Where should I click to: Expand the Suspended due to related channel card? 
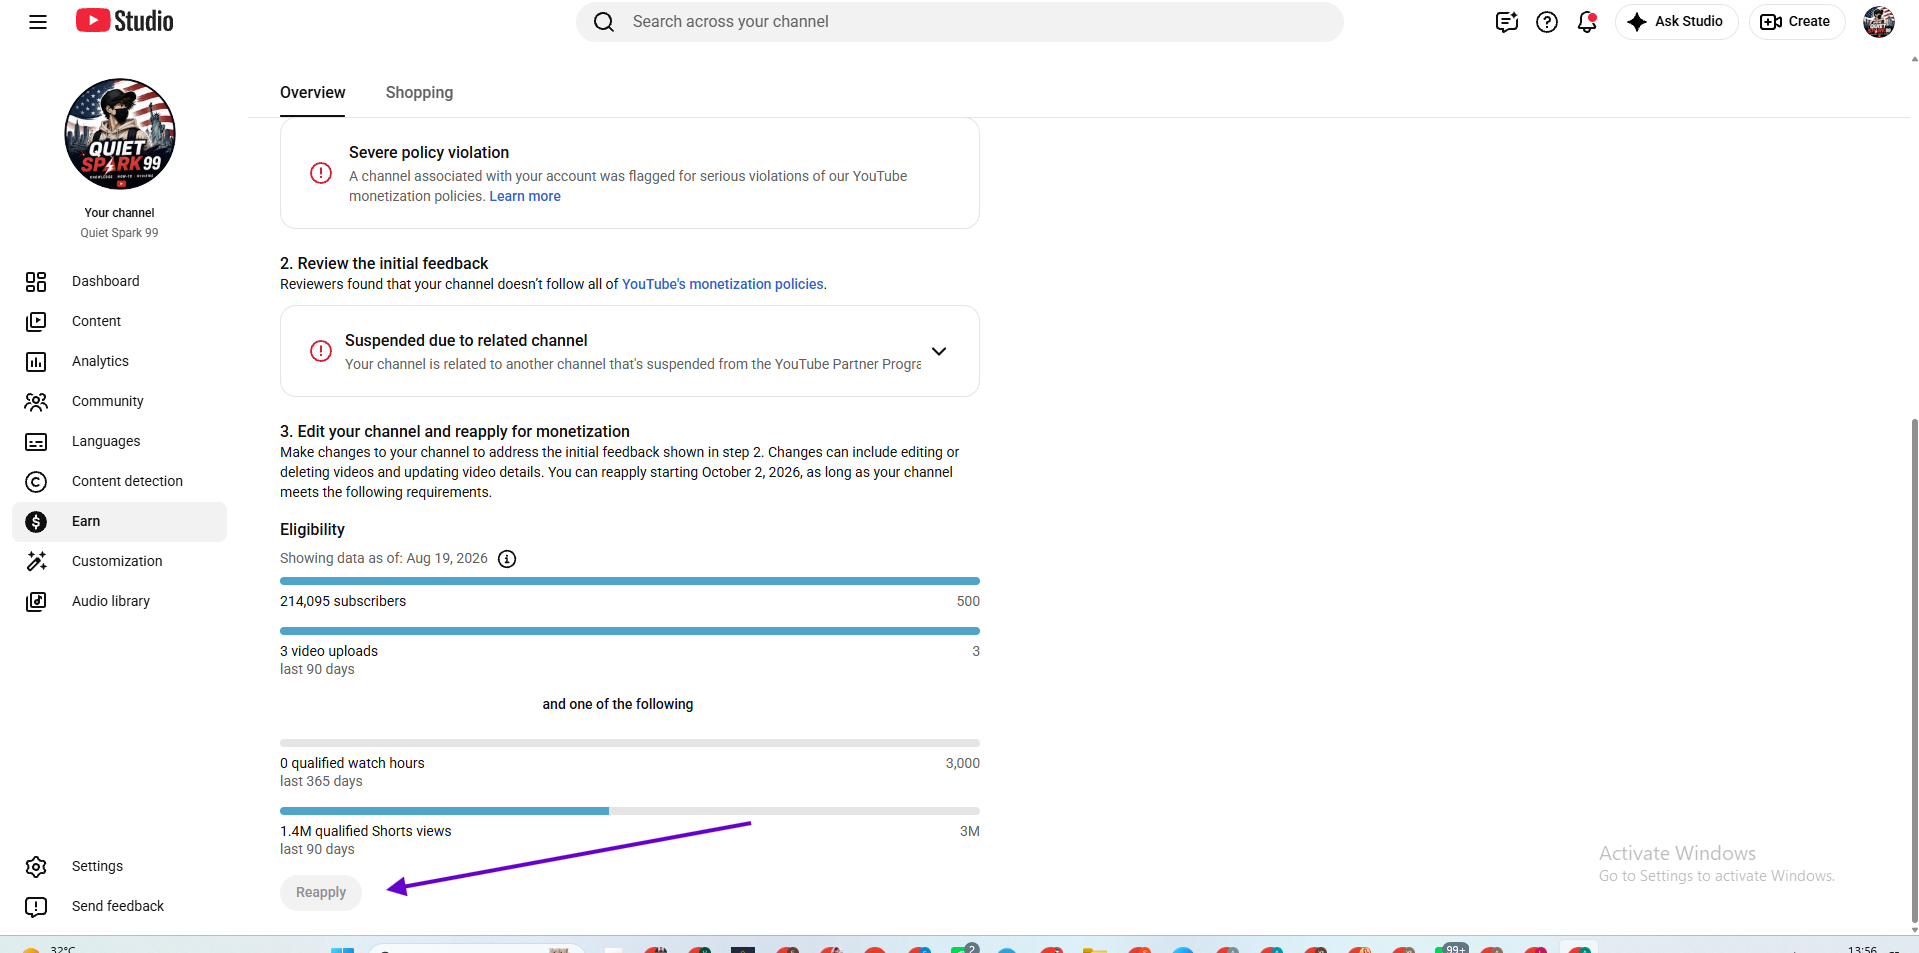click(x=939, y=351)
